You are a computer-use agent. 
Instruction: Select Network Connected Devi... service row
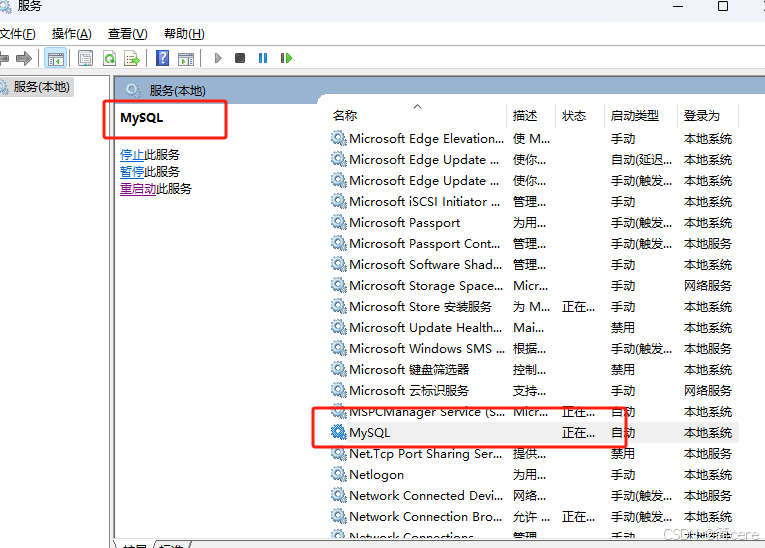click(x=534, y=496)
